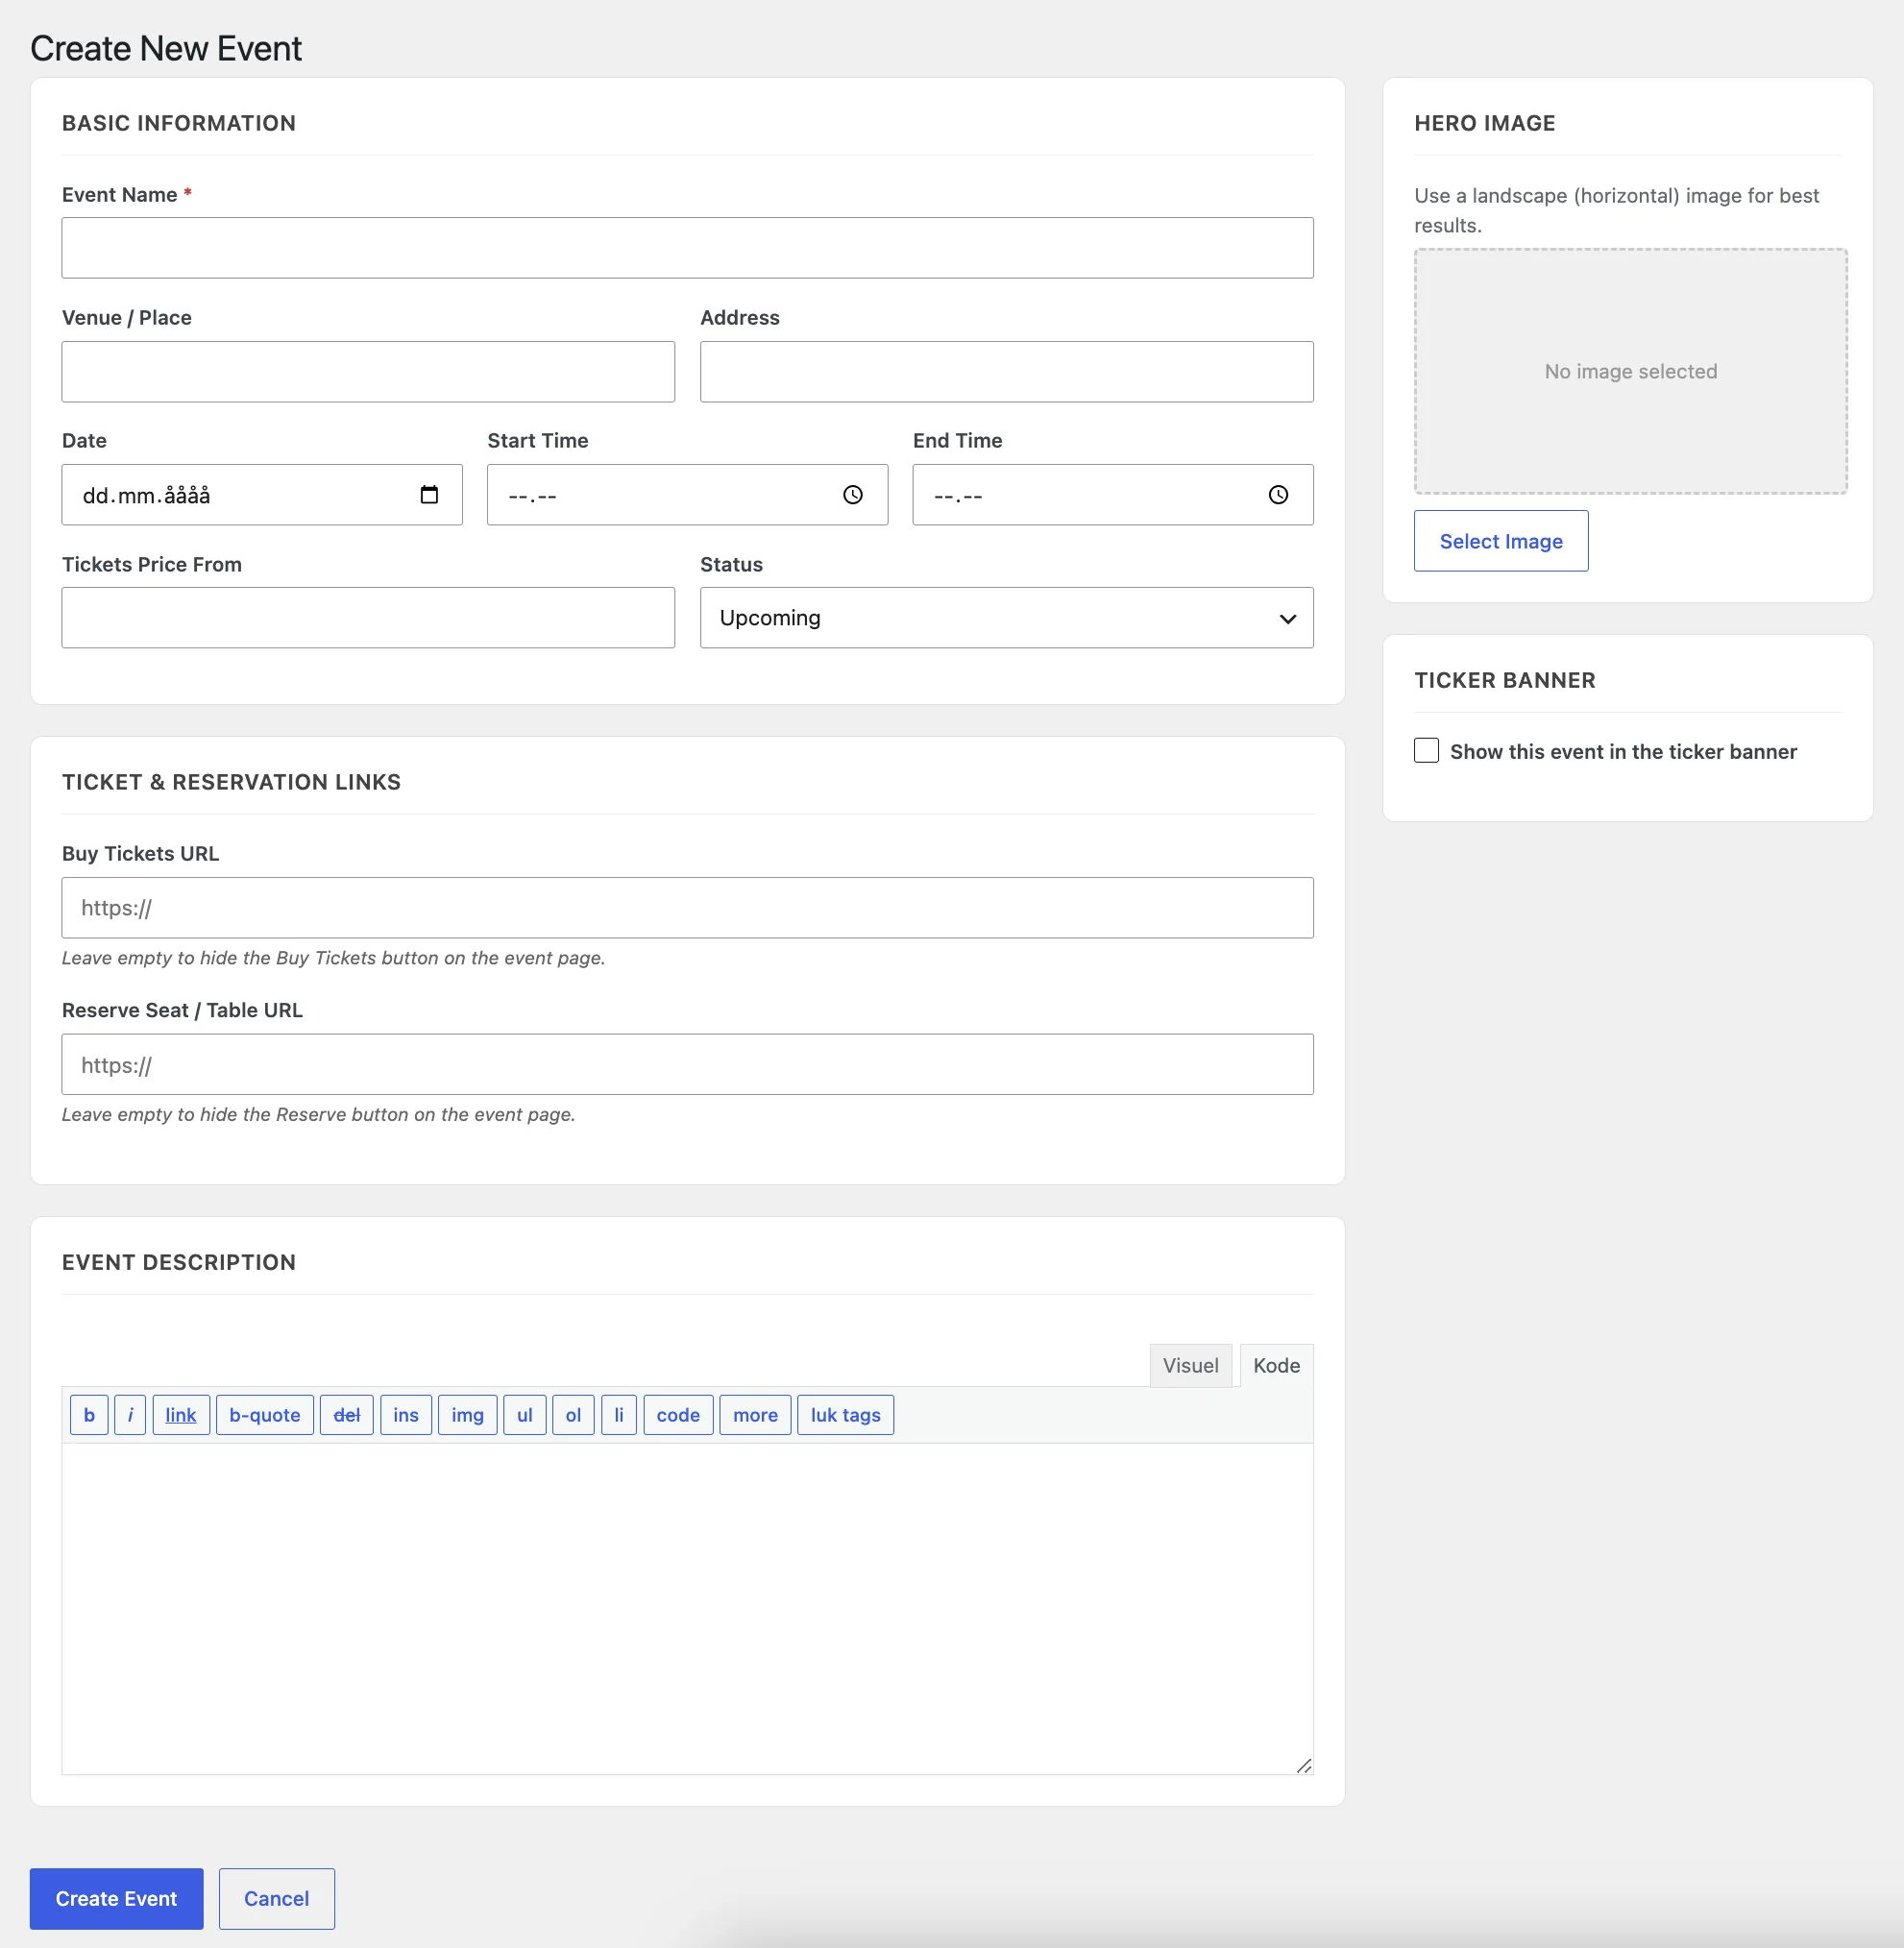Click the No image selected placeholder

[x=1631, y=372]
